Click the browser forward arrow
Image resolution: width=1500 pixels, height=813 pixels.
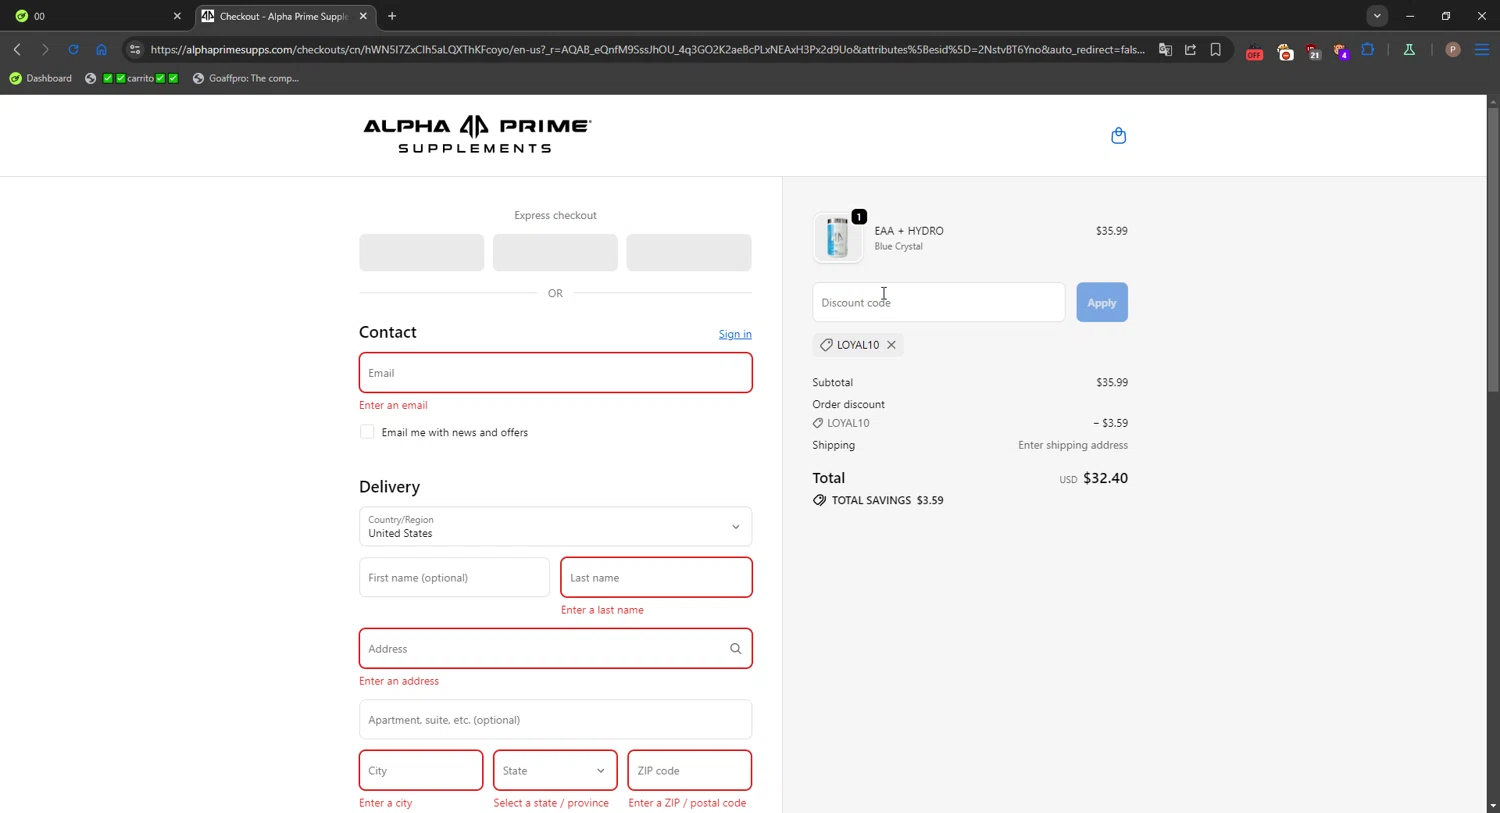pyautogui.click(x=45, y=50)
